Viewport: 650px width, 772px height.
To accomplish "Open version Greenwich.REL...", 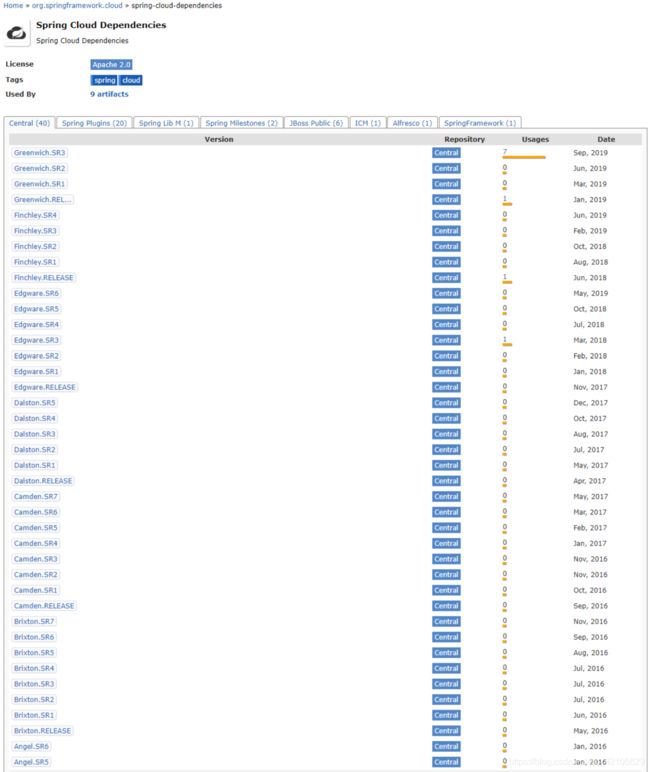I will click(43, 199).
